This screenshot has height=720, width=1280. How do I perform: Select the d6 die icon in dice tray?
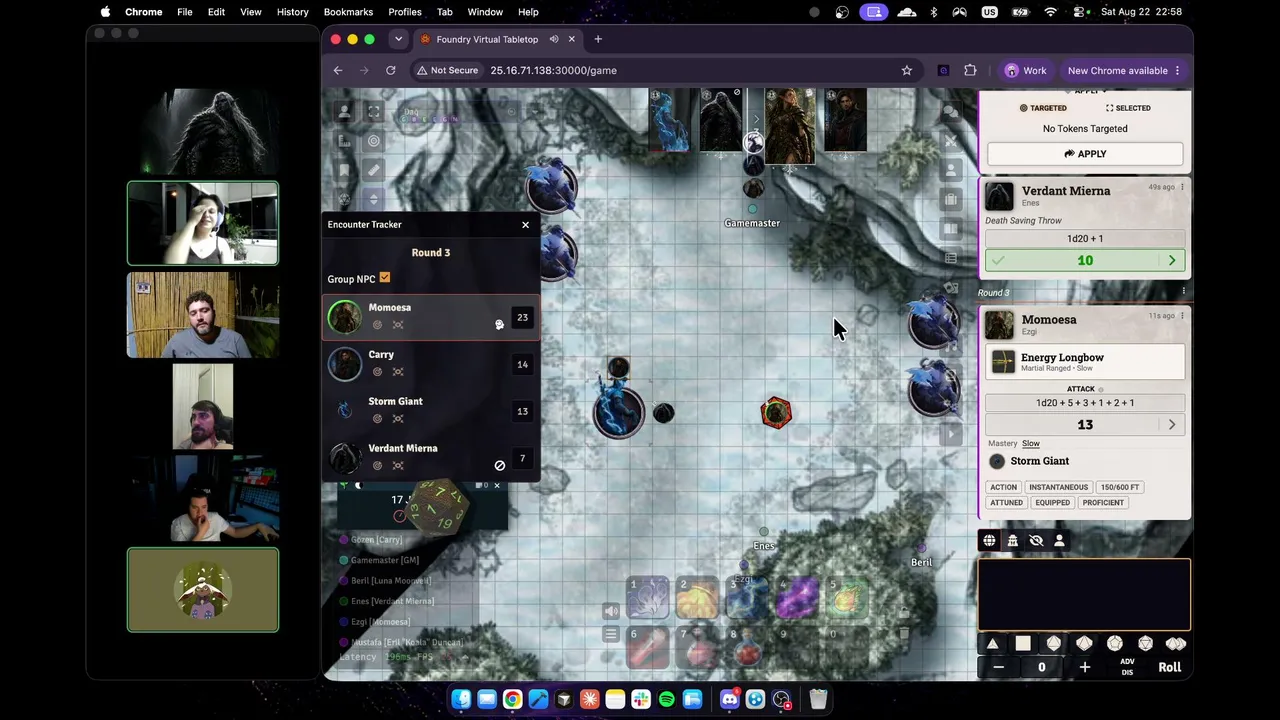coord(1023,644)
